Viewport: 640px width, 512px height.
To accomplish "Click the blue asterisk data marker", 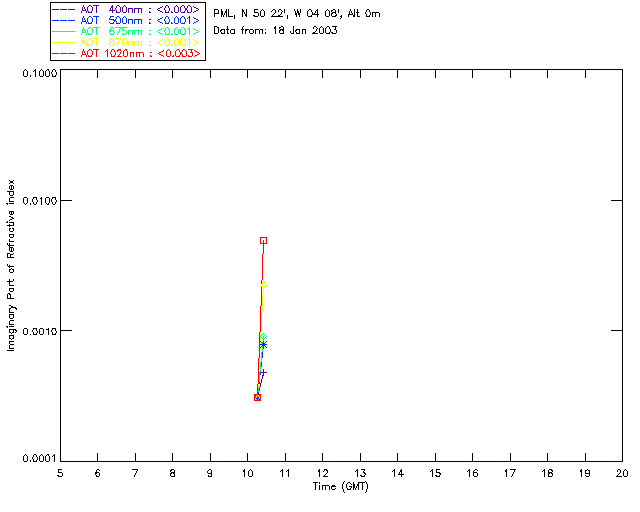I will 264,345.
